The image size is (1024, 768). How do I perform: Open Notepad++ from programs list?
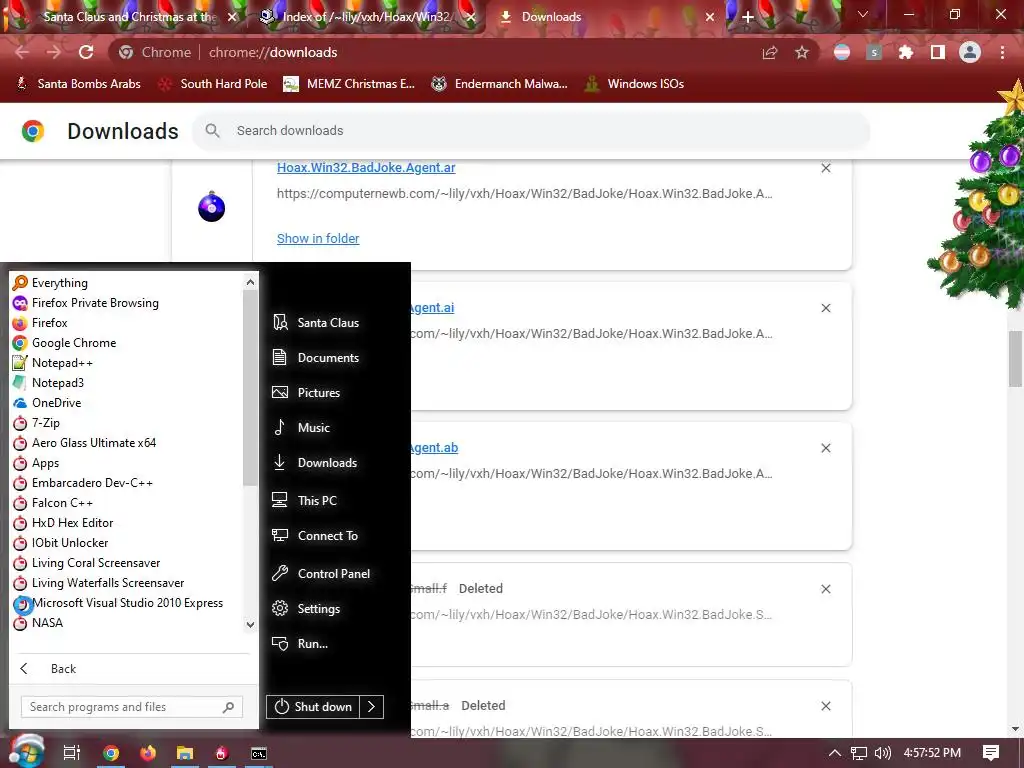click(x=127, y=363)
